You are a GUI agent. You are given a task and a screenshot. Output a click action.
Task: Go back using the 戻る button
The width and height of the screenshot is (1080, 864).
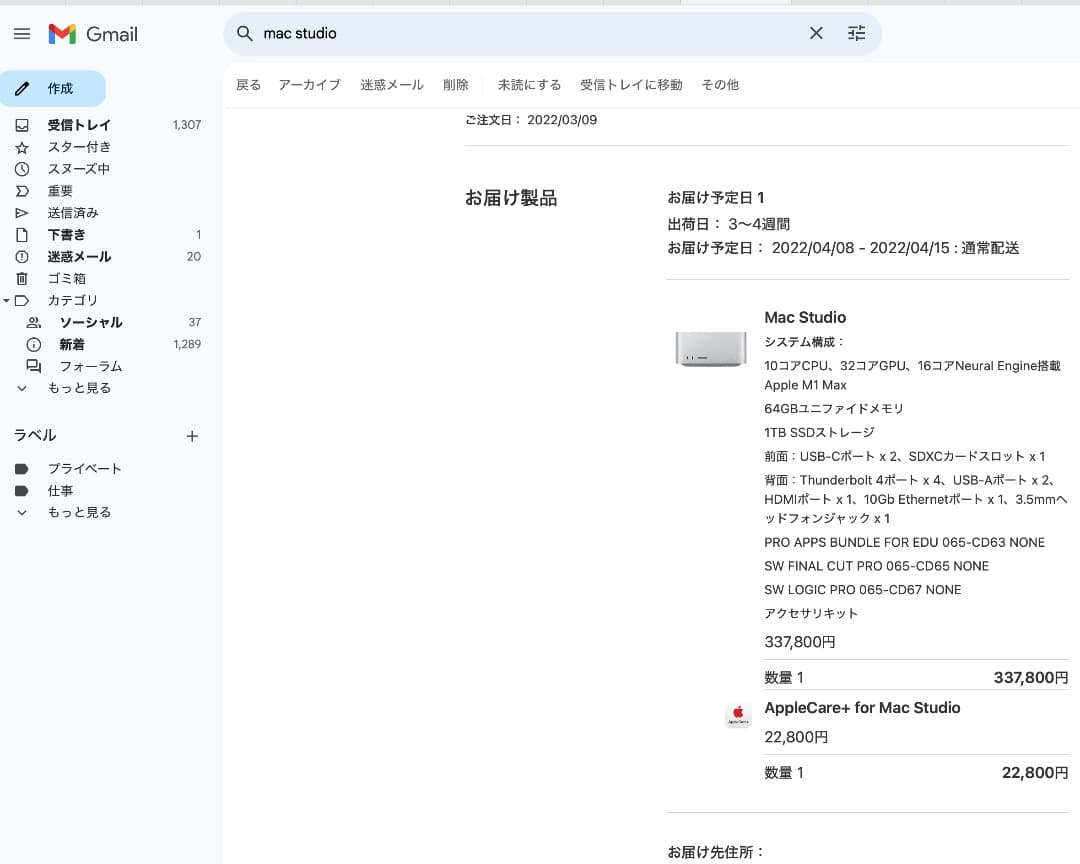point(248,85)
